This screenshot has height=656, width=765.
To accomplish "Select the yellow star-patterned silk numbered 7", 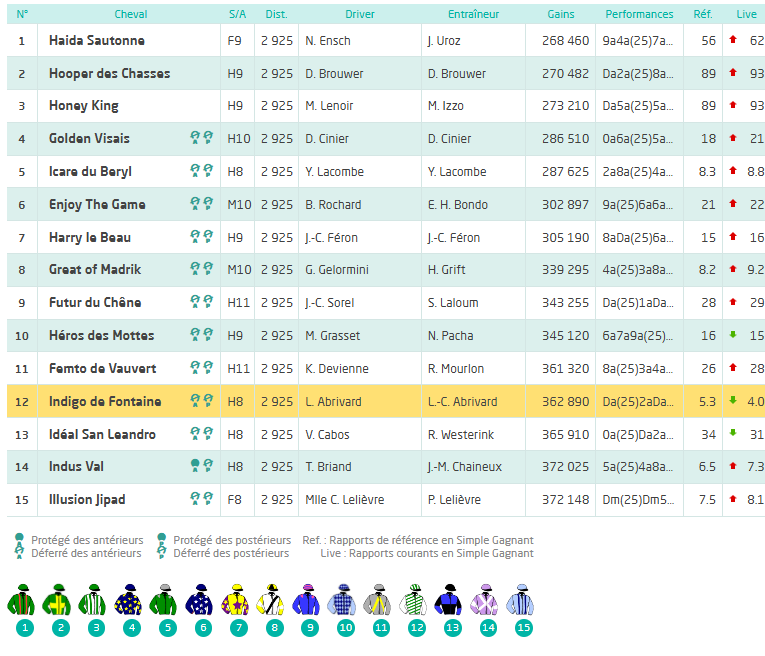I will coord(238,601).
